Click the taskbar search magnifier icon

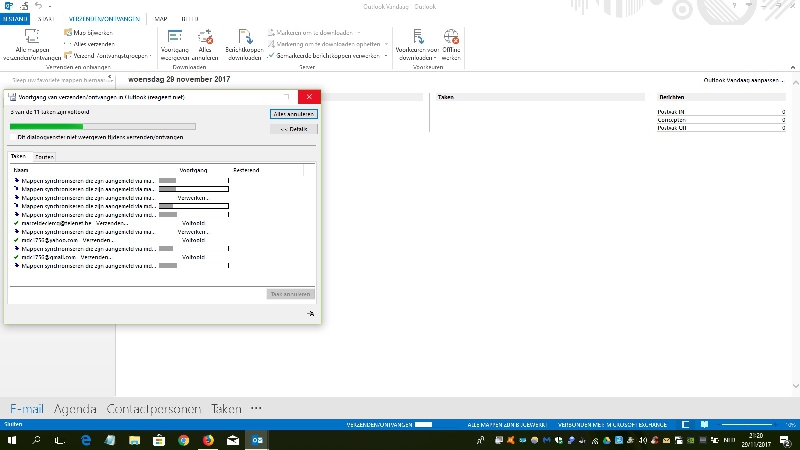pos(36,440)
